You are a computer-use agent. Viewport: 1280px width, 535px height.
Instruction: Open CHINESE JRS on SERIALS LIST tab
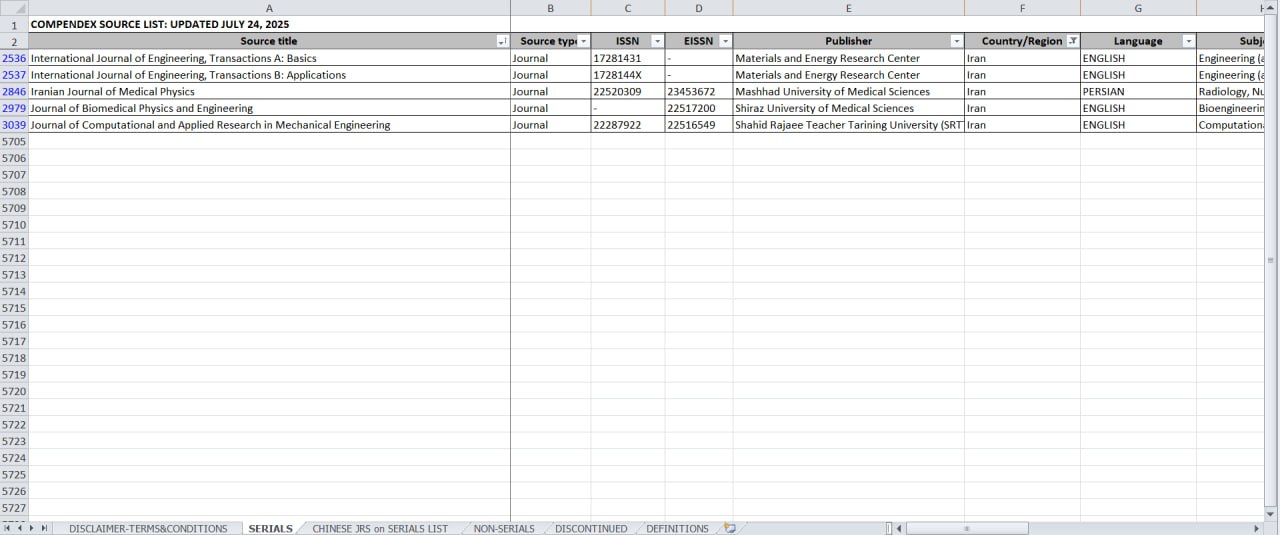click(380, 528)
